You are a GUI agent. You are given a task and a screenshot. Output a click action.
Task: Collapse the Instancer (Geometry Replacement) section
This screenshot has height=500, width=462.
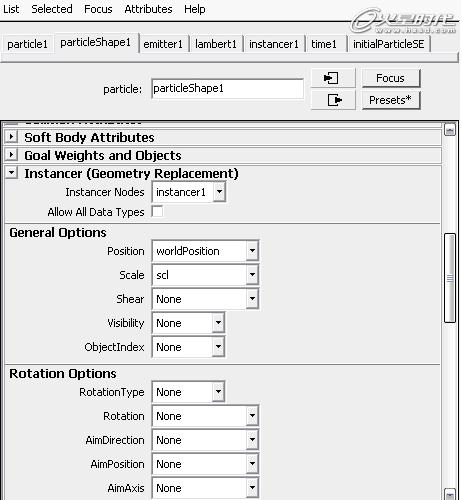coord(12,173)
